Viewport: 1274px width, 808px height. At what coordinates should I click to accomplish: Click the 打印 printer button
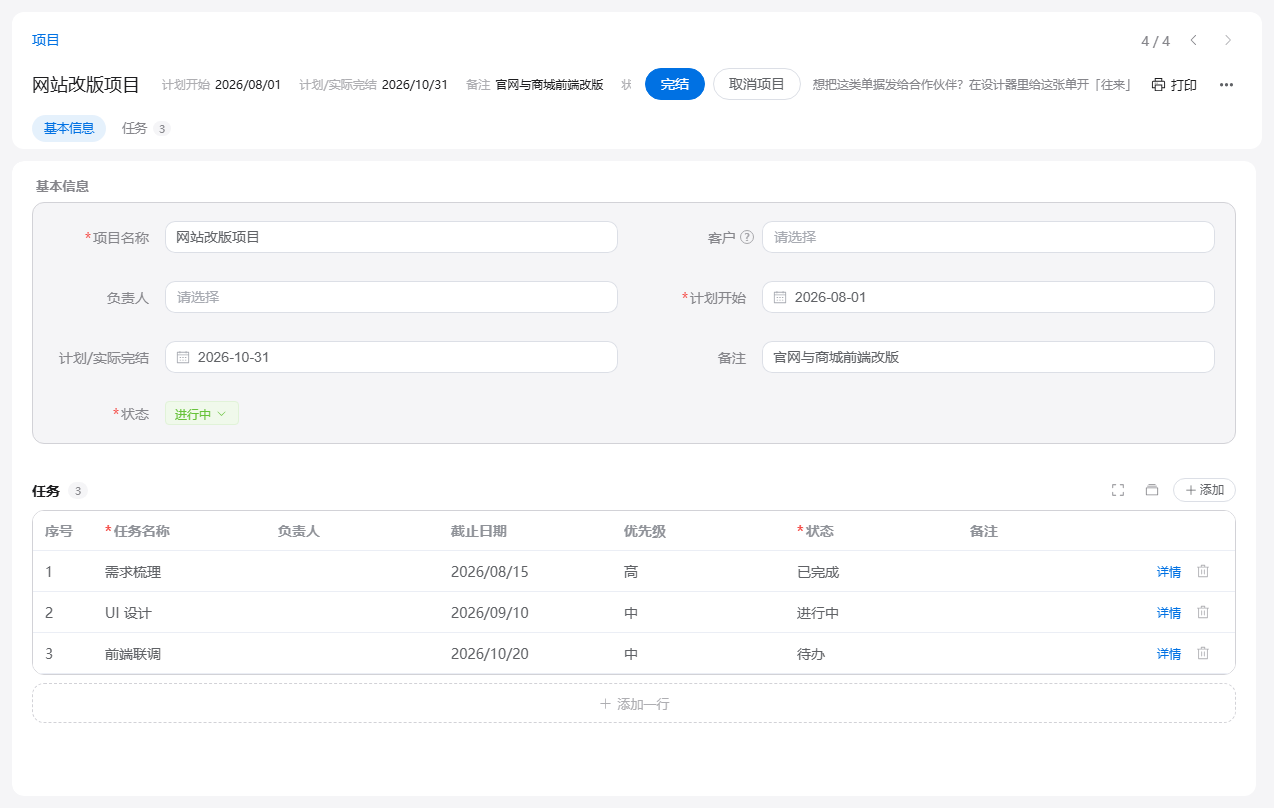click(1174, 85)
